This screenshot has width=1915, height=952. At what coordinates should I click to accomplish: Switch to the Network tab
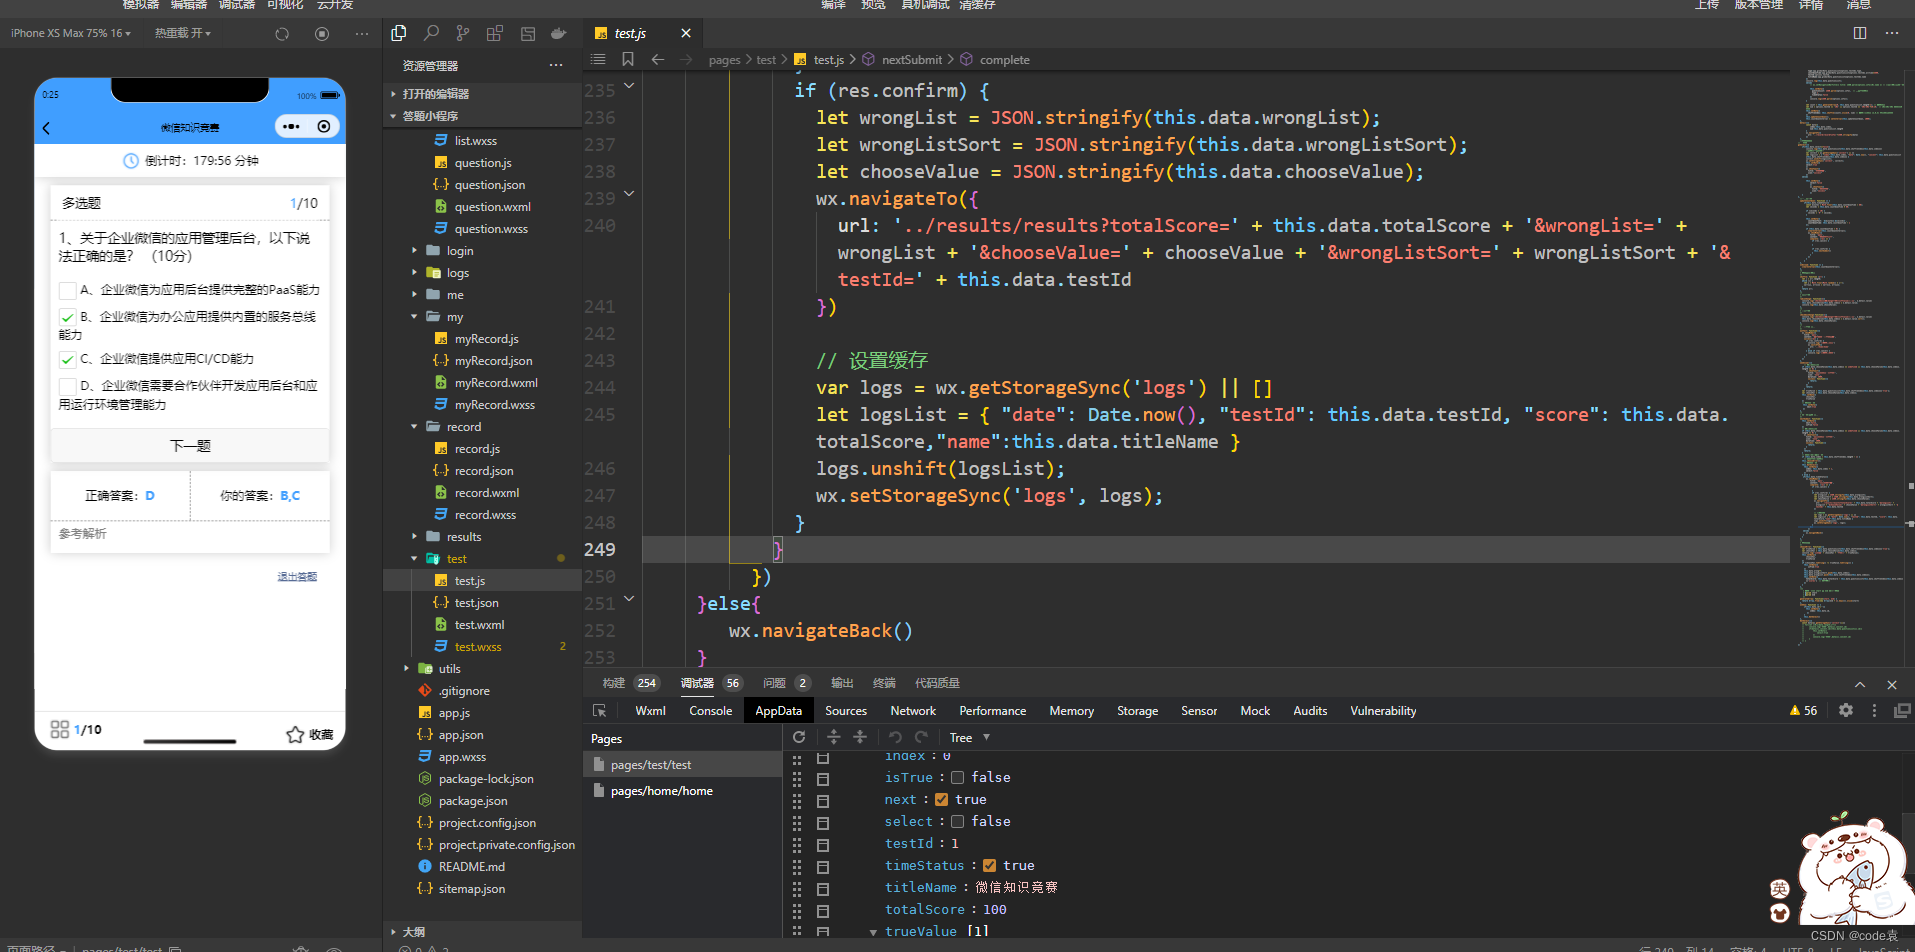(912, 711)
